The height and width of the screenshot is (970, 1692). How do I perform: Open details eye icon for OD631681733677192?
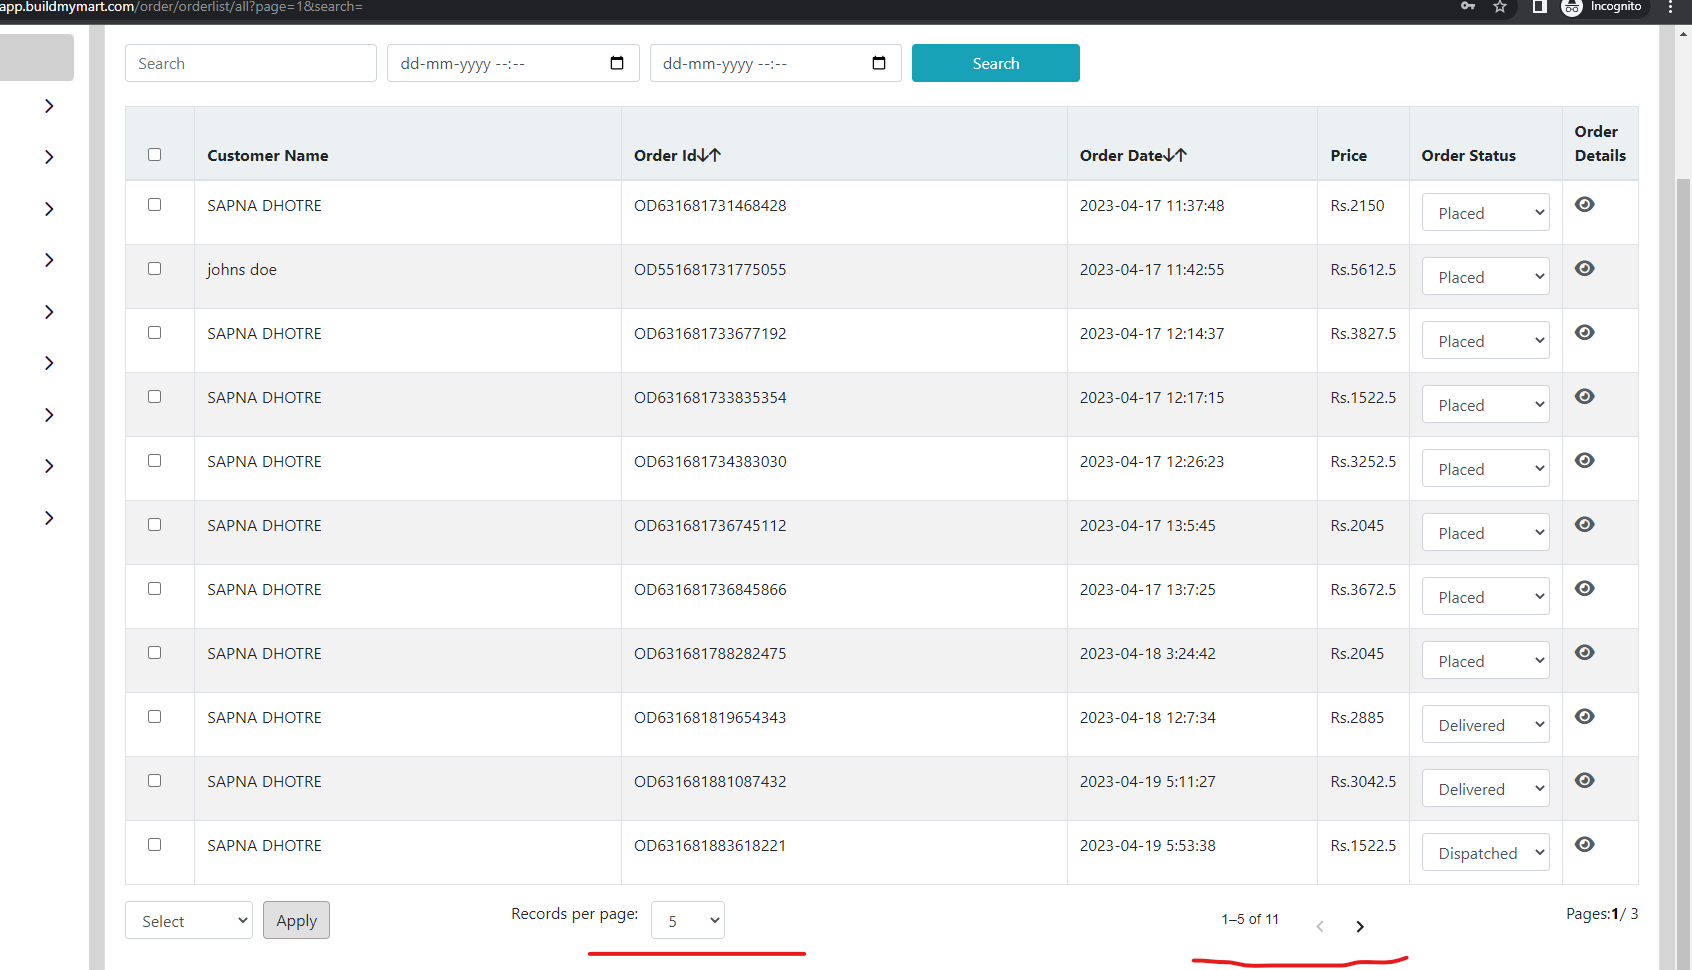[x=1584, y=332]
